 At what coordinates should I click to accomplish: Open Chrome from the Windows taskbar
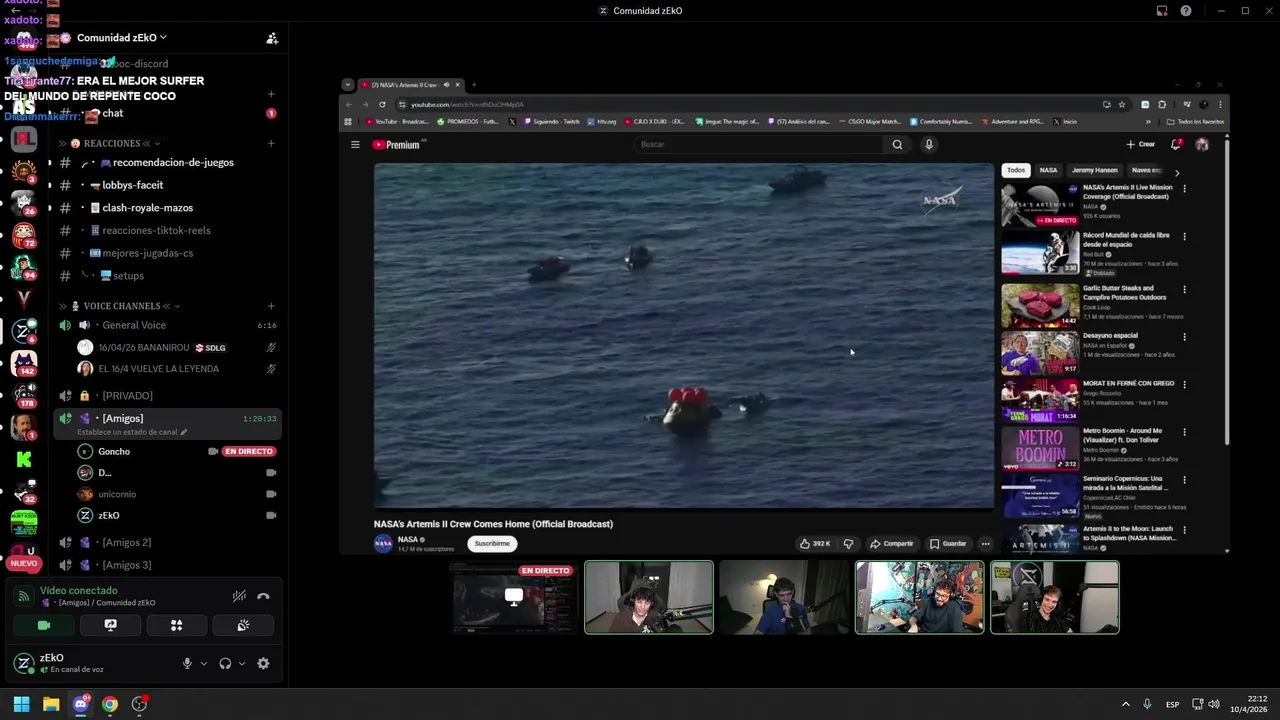click(x=110, y=704)
